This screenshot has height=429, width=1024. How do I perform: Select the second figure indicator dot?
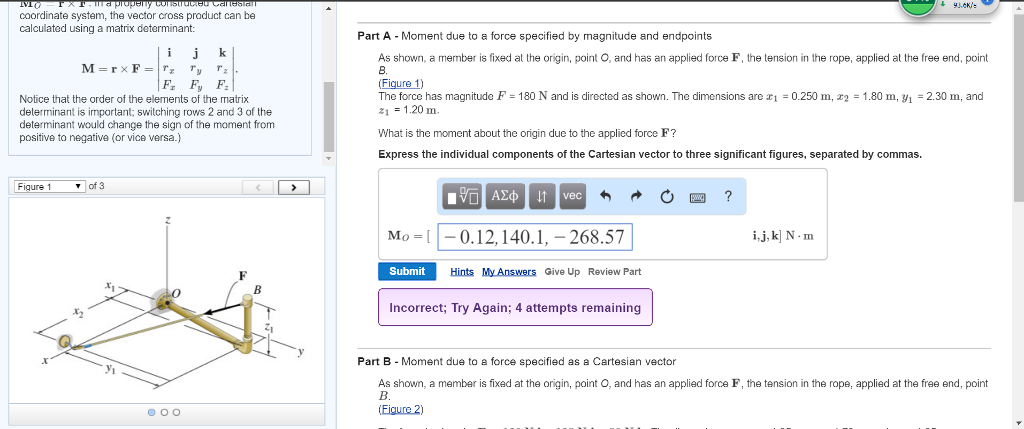[x=163, y=412]
